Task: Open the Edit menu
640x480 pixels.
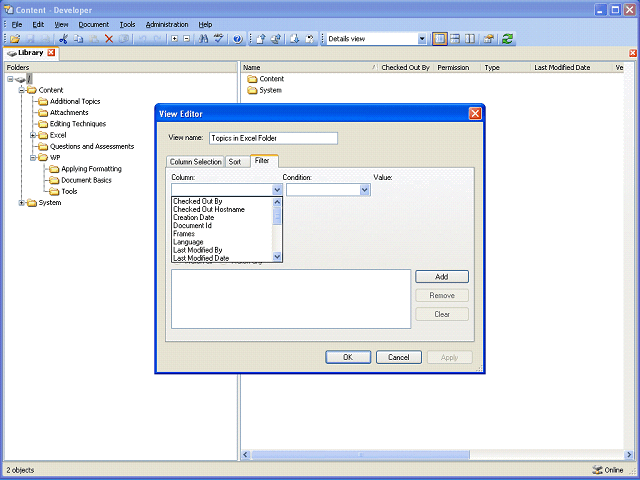Action: point(38,24)
